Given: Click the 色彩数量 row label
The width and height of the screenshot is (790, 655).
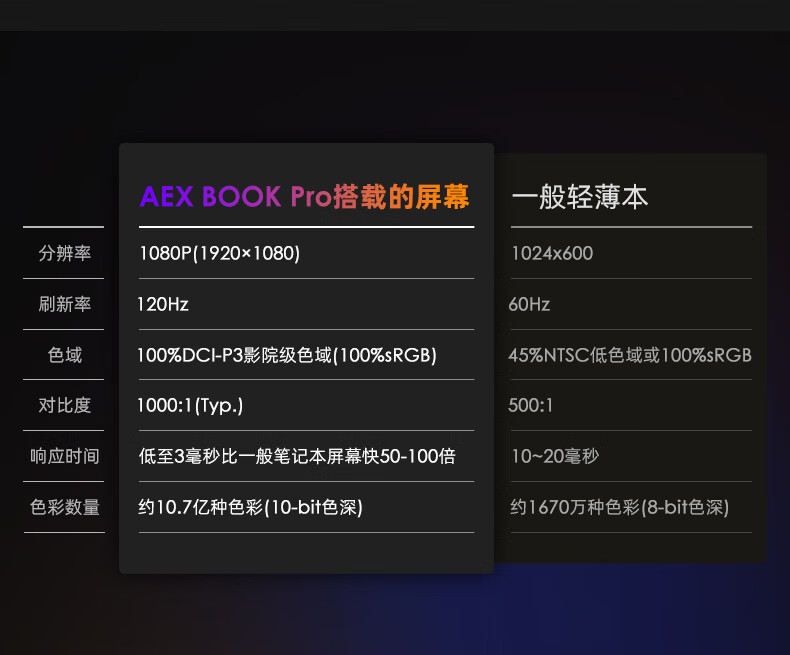Looking at the screenshot, I should 64,507.
